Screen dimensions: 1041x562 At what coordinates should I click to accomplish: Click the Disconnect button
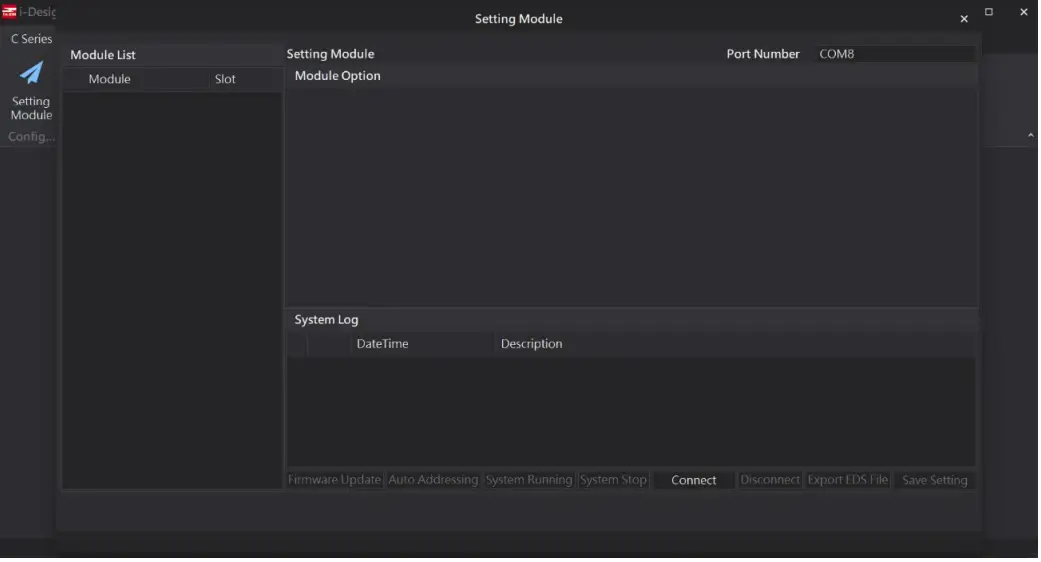(769, 480)
